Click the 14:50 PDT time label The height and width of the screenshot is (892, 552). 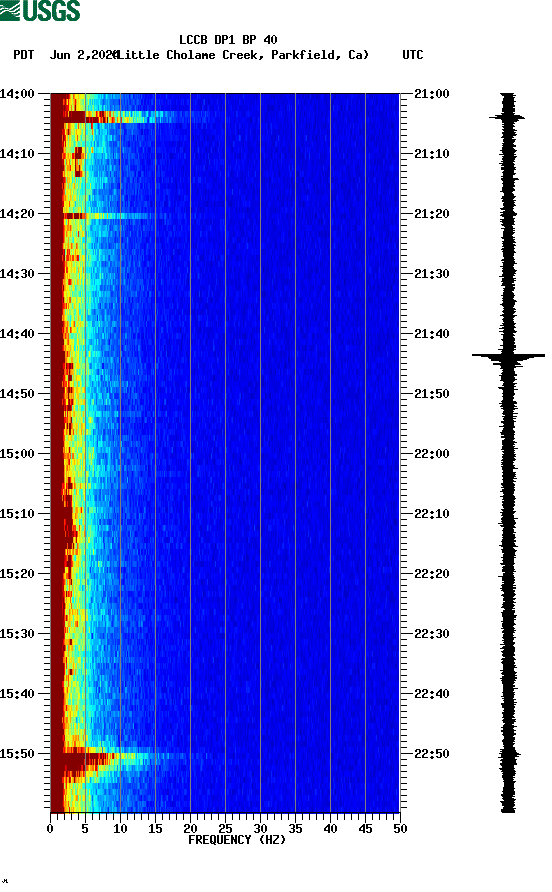click(17, 394)
